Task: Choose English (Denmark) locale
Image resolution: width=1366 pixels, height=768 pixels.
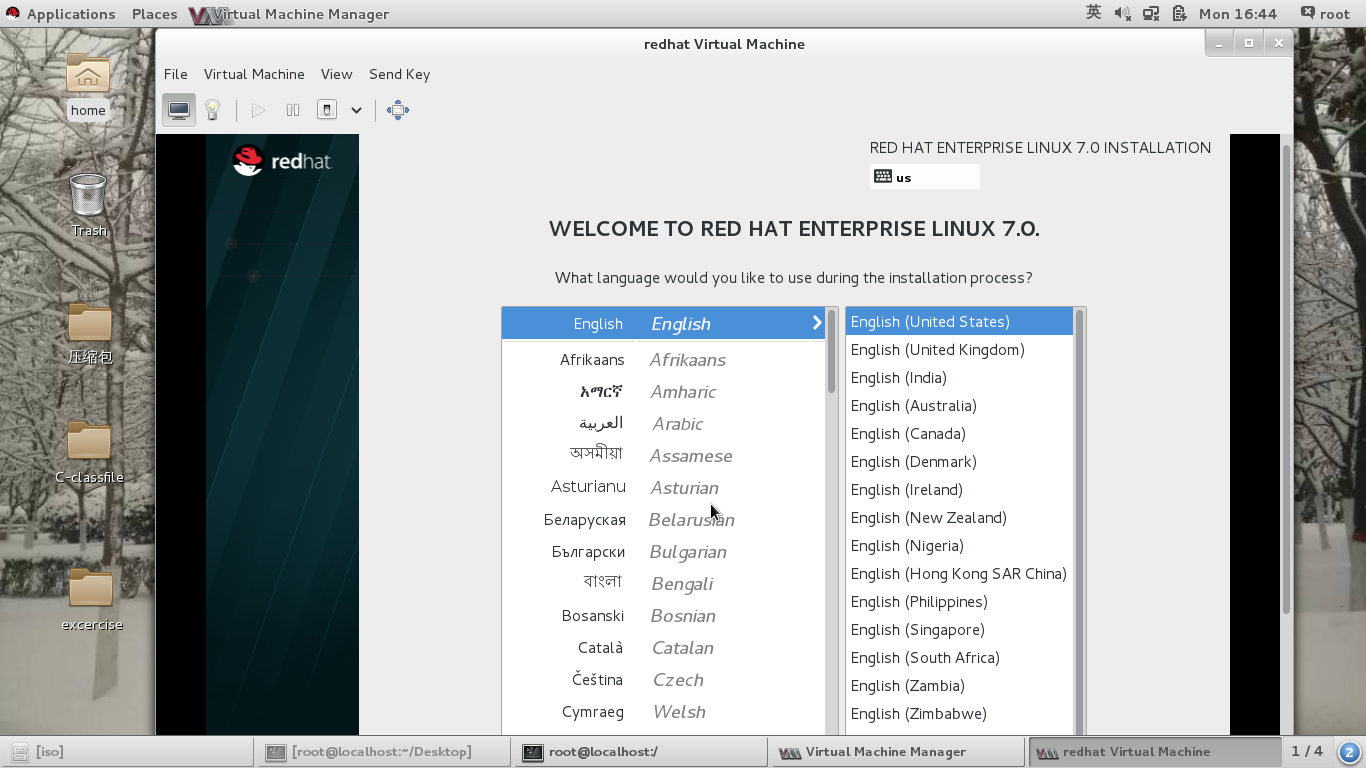Action: click(959, 461)
